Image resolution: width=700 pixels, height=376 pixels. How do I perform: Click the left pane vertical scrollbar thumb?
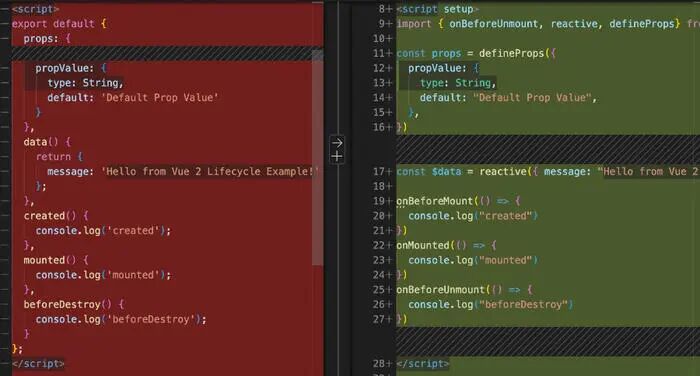pyautogui.click(x=317, y=157)
